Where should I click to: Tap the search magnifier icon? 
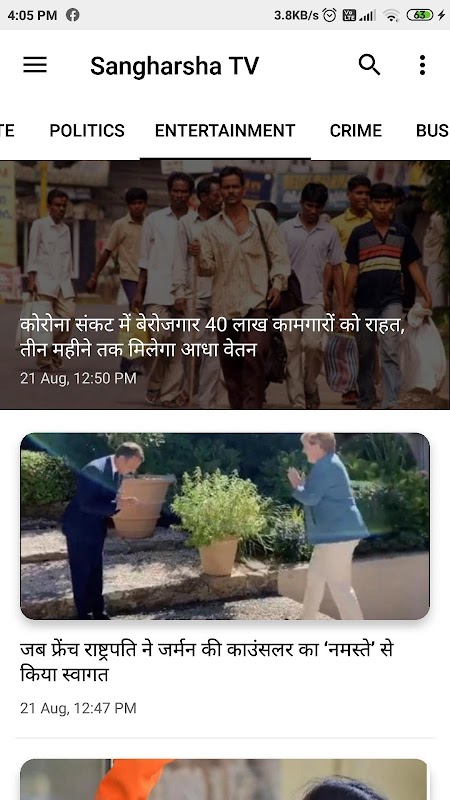coord(369,65)
